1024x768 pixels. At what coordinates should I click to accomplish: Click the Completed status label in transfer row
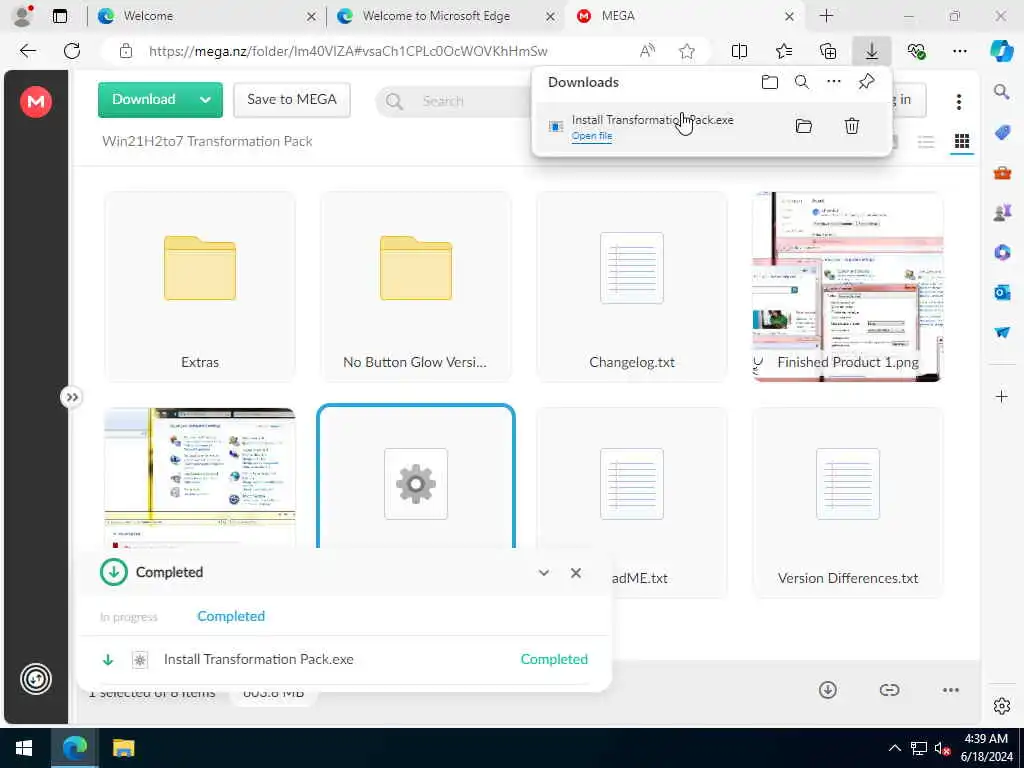554,660
